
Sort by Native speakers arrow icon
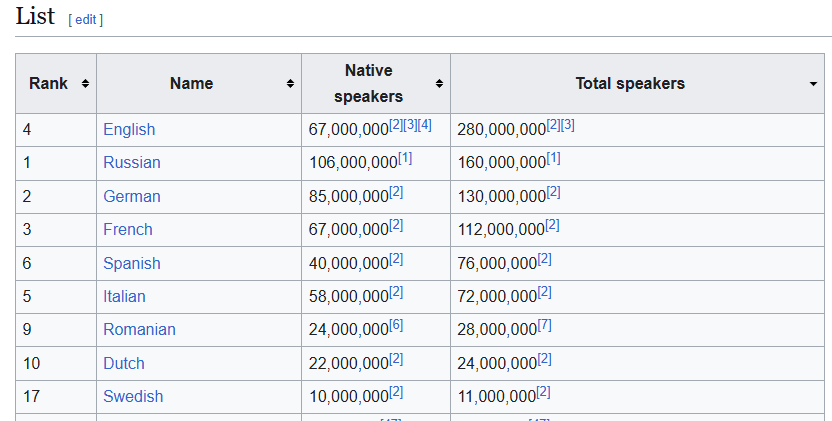pyautogui.click(x=439, y=83)
